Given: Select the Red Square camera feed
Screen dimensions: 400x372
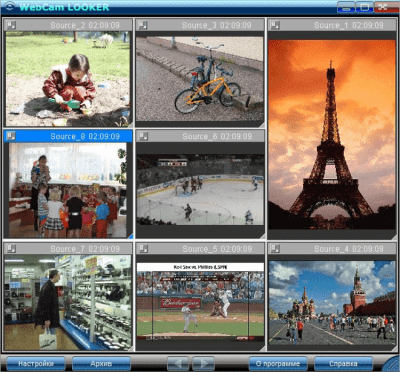Looking at the screenshot, I should 332,303.
